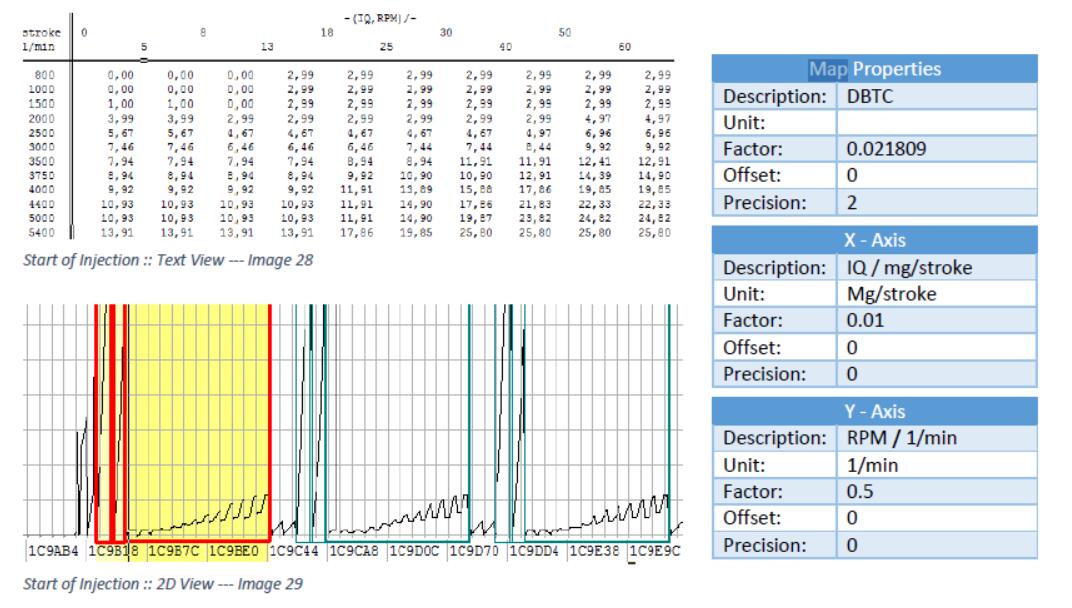The height and width of the screenshot is (608, 1072).
Task: Click the X - Axis Precision value
Action: (x=937, y=374)
